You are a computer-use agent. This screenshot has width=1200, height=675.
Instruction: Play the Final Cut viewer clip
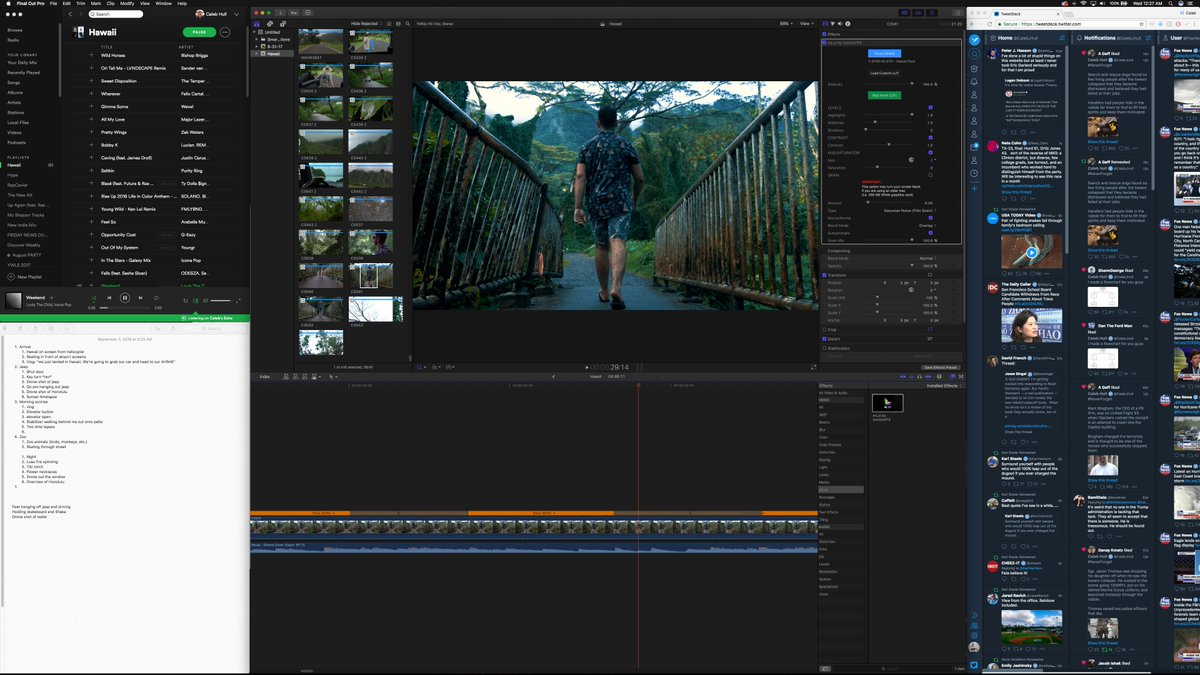coord(587,367)
